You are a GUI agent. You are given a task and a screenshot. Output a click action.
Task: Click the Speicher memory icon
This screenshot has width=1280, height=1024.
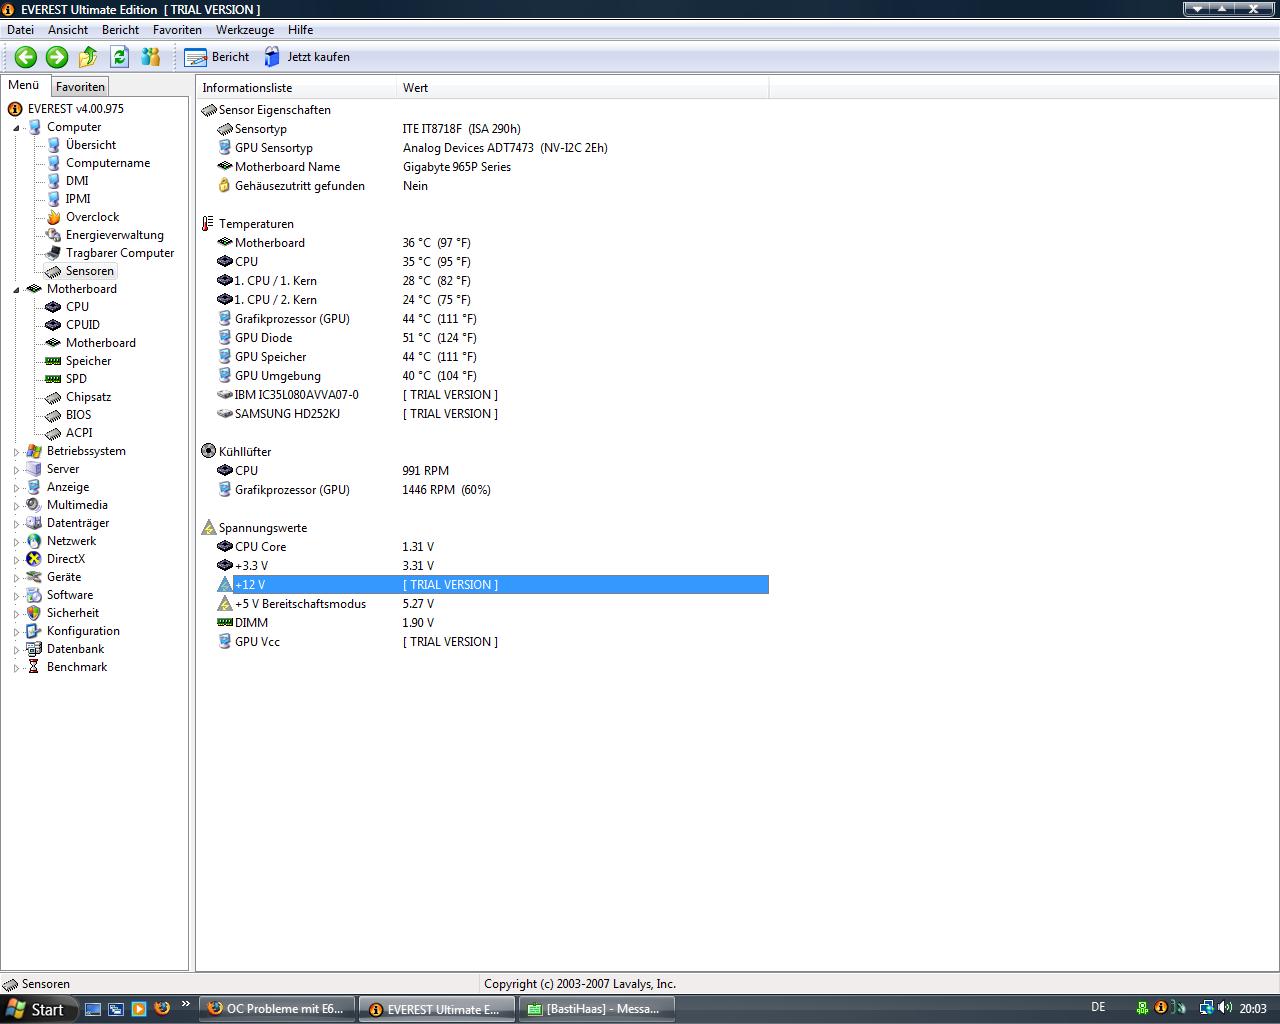click(x=53, y=361)
